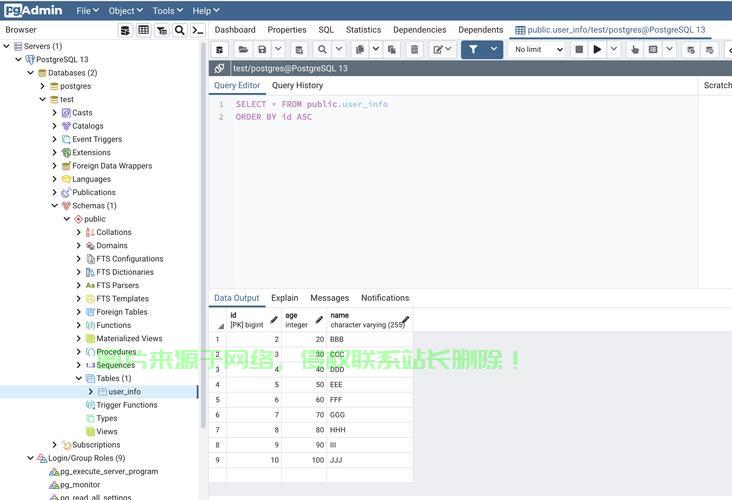Open the dropdown arrow beside Save File
732x500 pixels.
click(278, 49)
